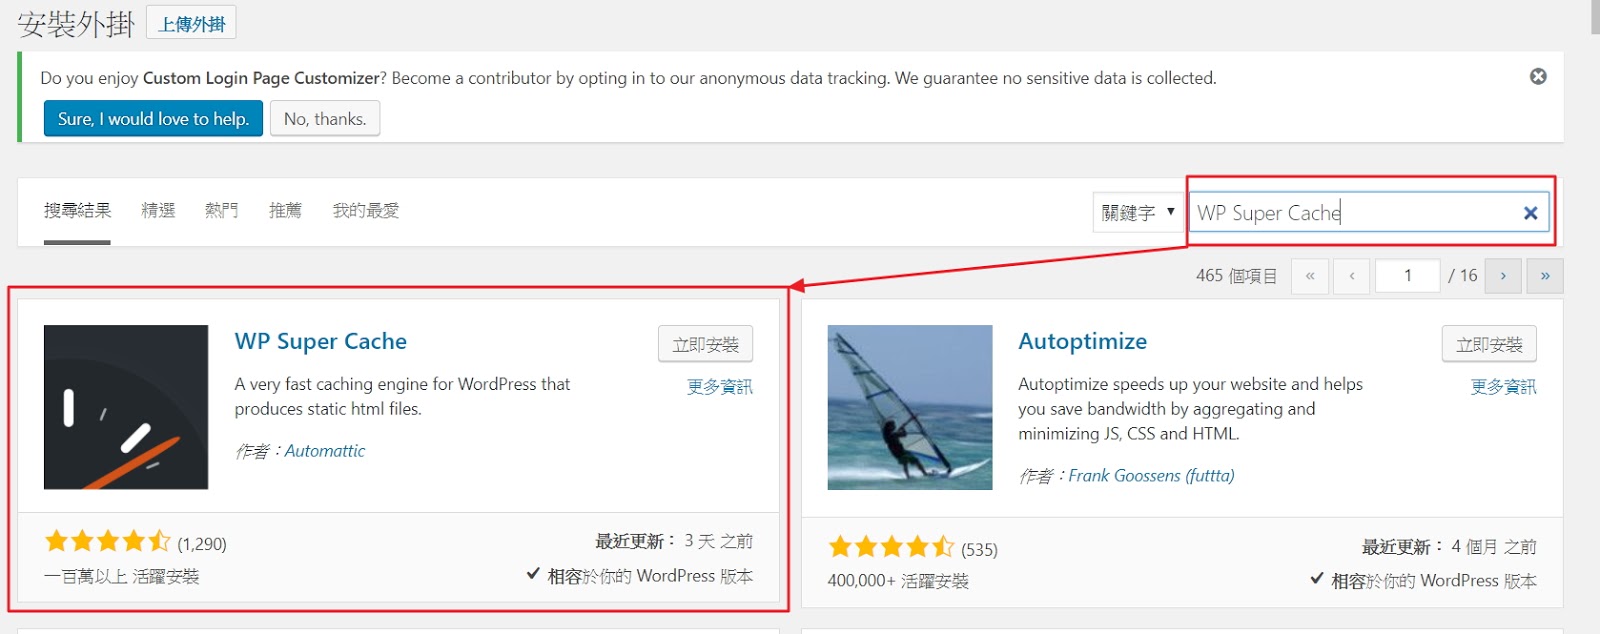Click the WP Super Cache plugin icon
The height and width of the screenshot is (634, 1600).
[126, 407]
